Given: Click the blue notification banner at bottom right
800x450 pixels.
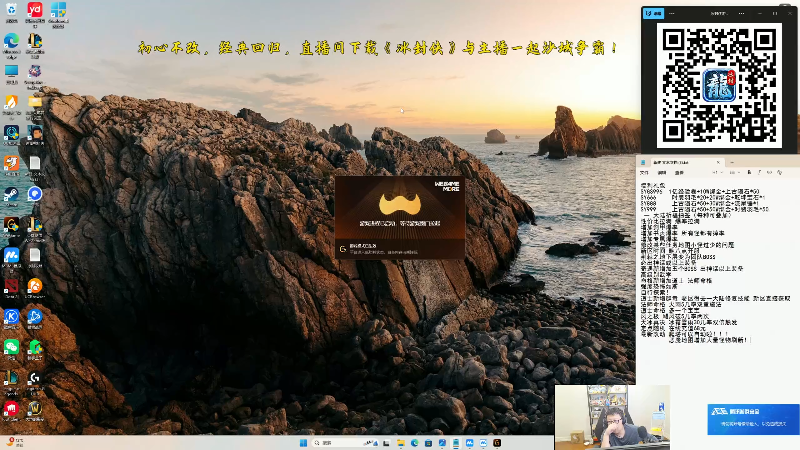Looking at the screenshot, I should click(x=753, y=419).
